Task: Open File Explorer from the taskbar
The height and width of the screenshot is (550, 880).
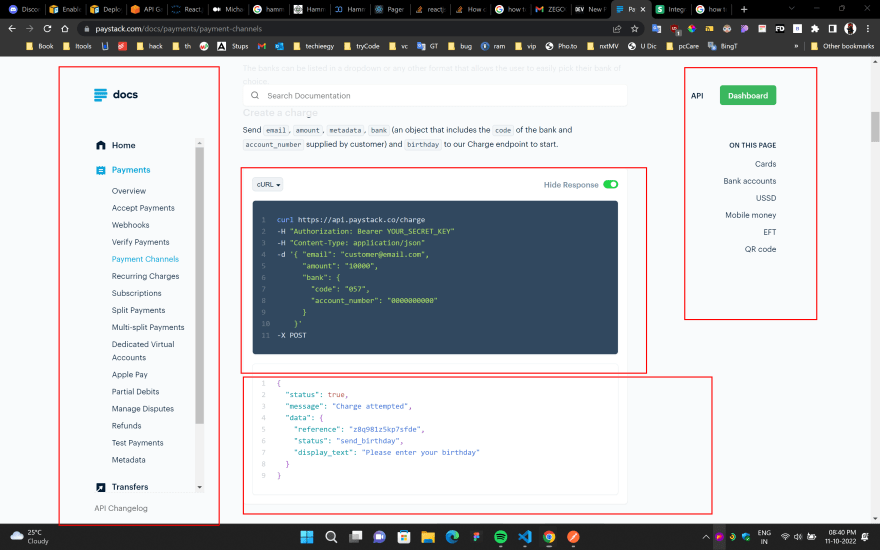Action: (428, 537)
